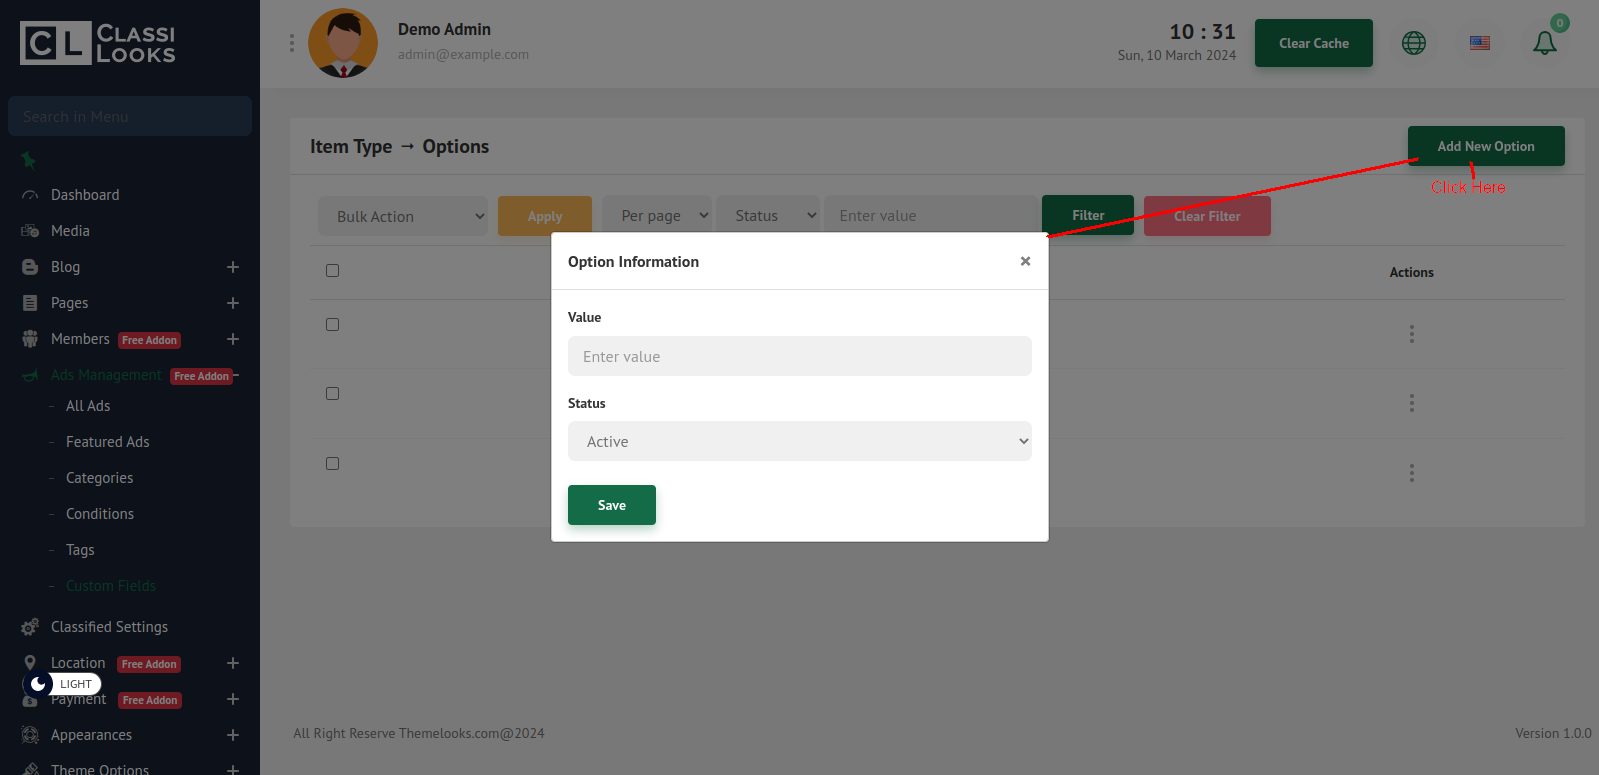Viewport: 1599px width, 775px height.
Task: Click the Demo Admin profile avatar
Action: point(343,43)
